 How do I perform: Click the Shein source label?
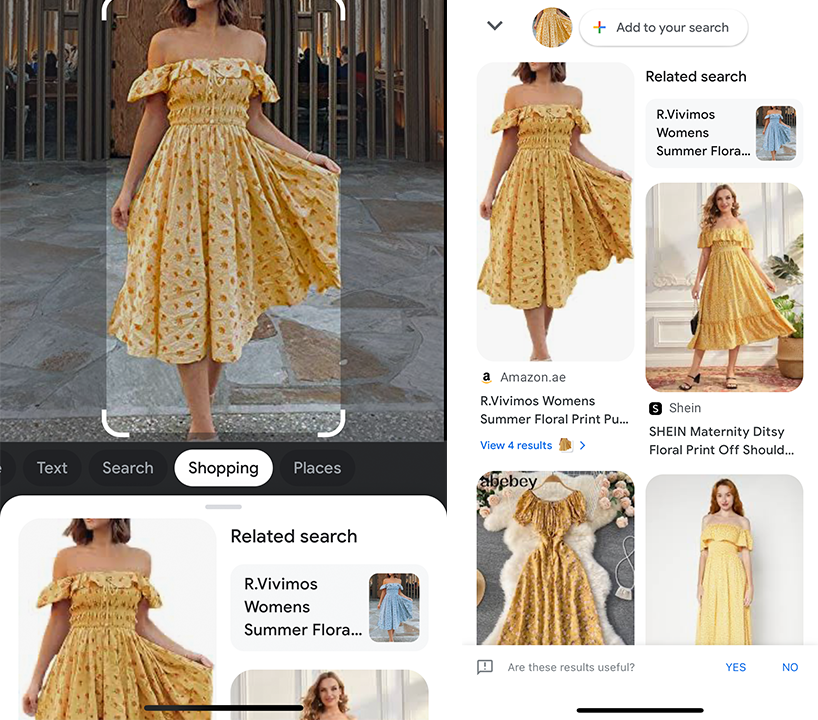(685, 408)
